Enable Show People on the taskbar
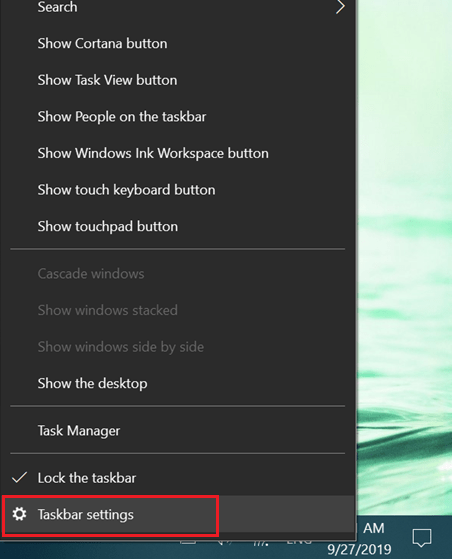This screenshot has width=452, height=559. pos(122,117)
